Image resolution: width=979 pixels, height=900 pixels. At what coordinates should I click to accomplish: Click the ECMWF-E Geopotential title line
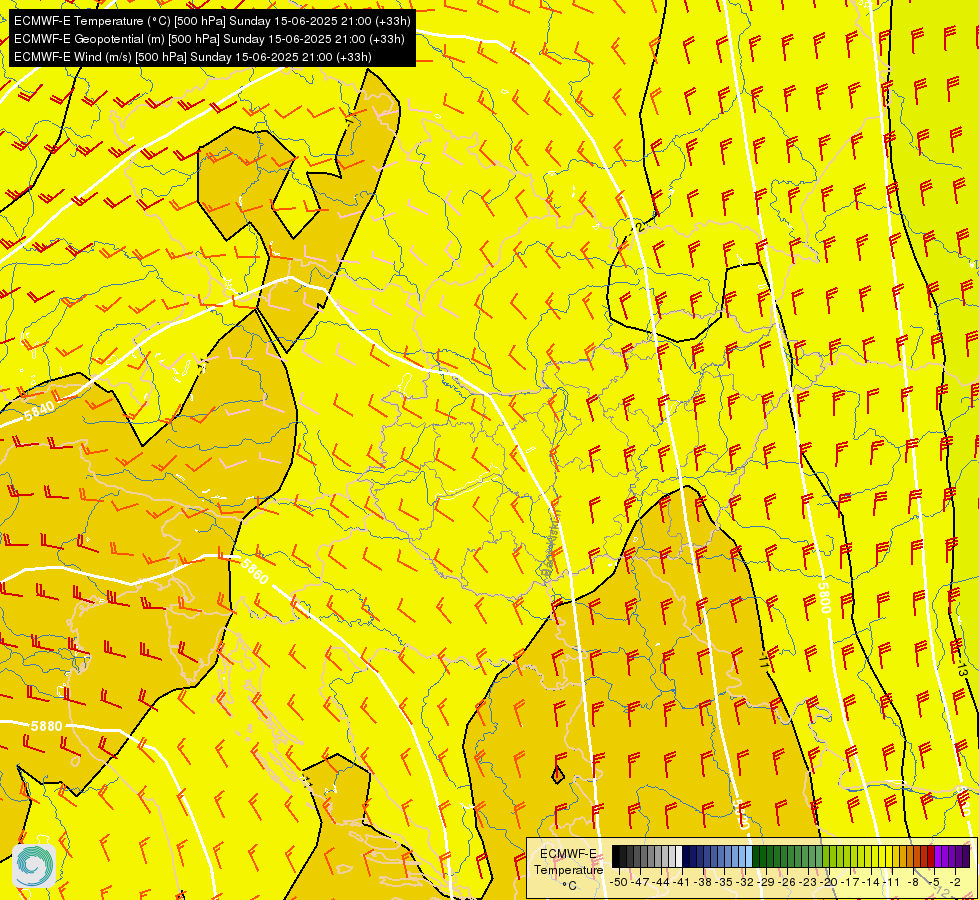point(209,39)
